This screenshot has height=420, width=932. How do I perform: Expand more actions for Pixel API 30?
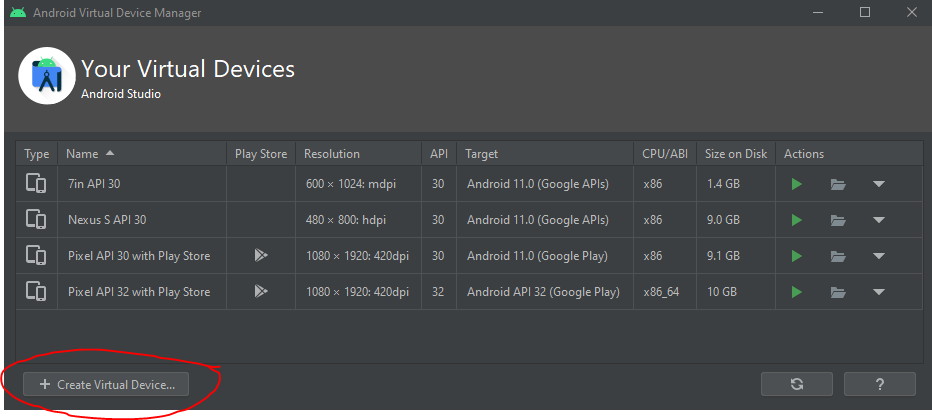(879, 256)
